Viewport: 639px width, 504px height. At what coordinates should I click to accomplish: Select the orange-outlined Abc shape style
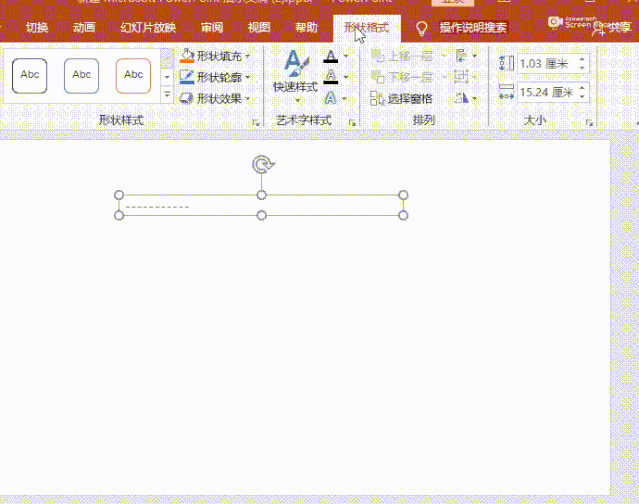[x=133, y=75]
